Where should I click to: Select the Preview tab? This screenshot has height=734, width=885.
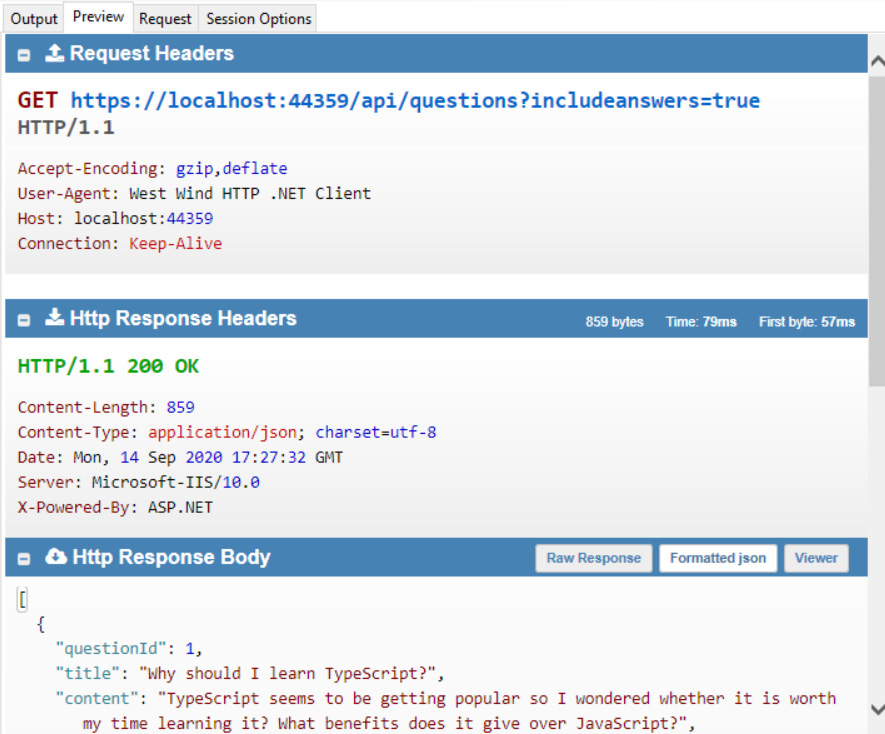point(98,17)
